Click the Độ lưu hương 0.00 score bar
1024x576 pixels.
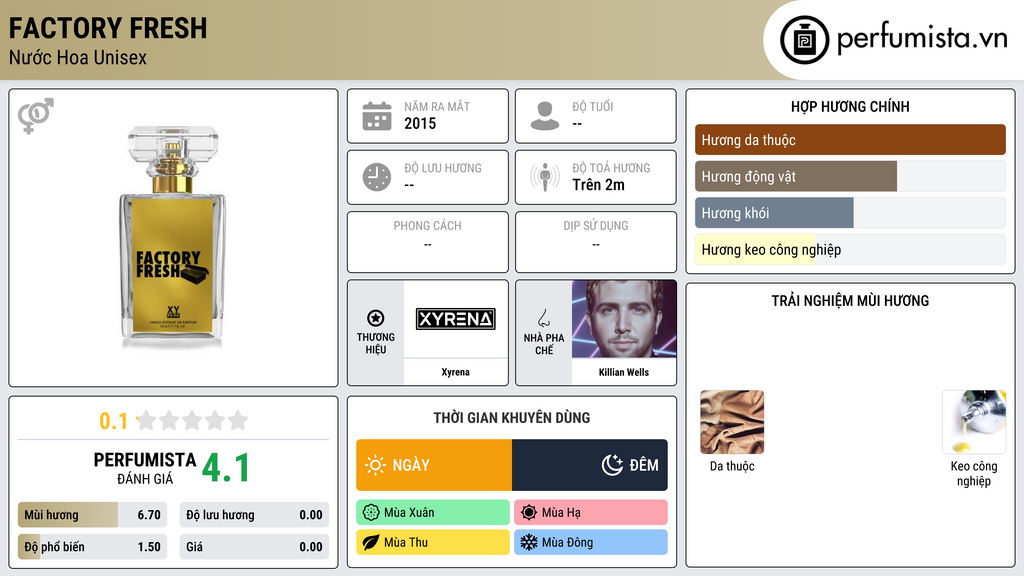coord(254,515)
